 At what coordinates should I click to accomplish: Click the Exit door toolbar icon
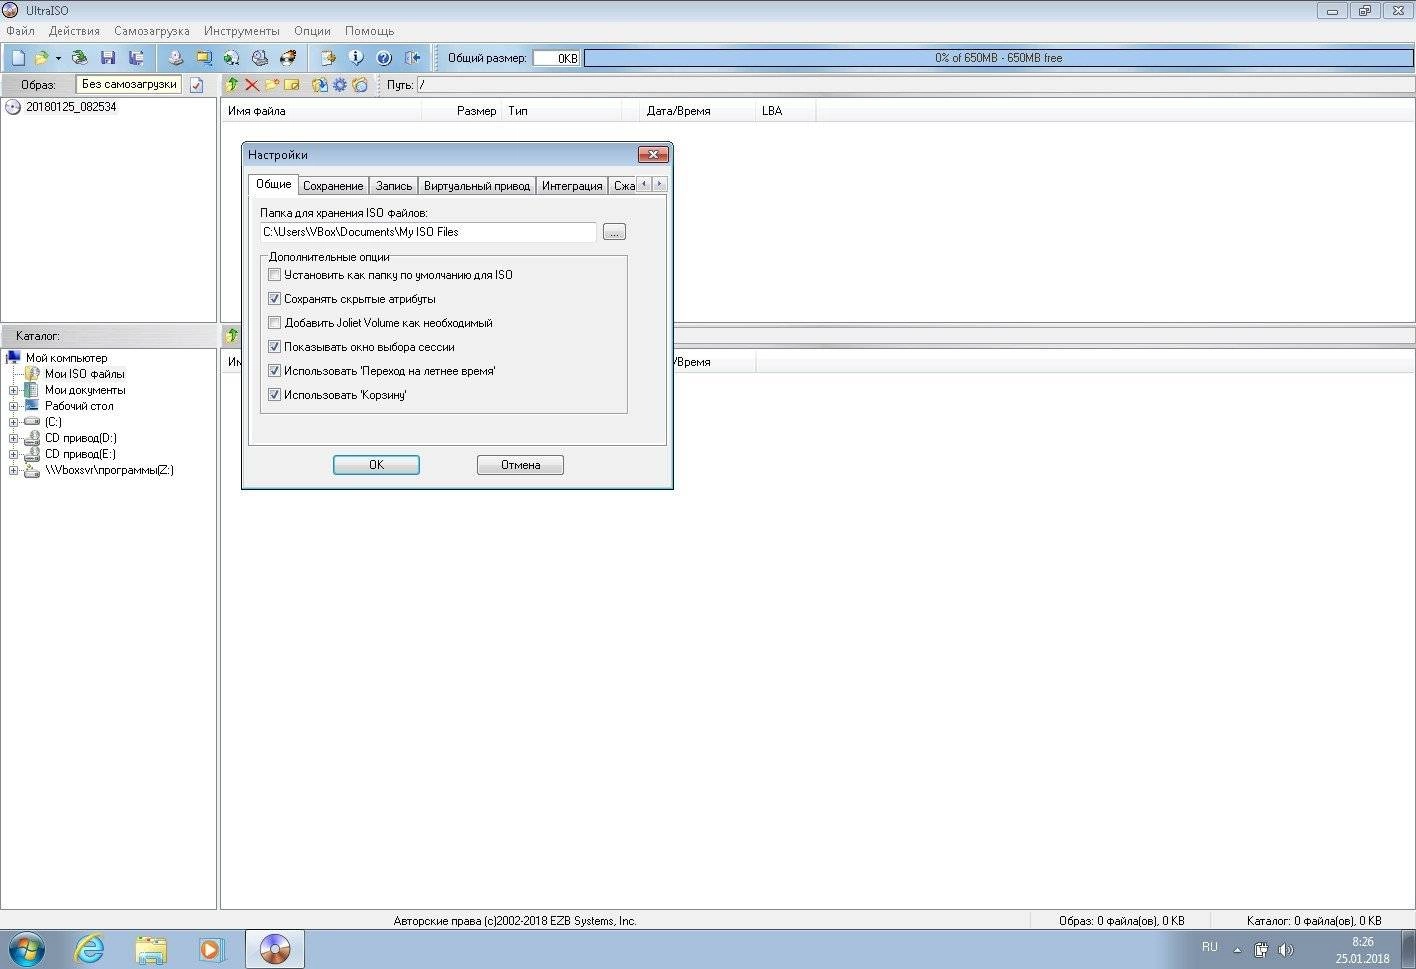click(412, 58)
